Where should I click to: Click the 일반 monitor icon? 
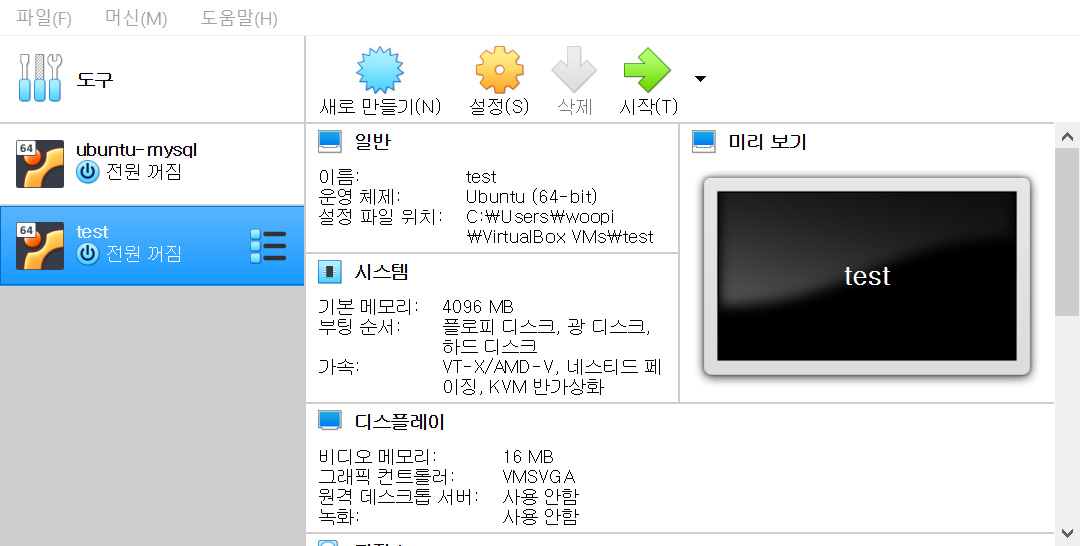point(330,141)
